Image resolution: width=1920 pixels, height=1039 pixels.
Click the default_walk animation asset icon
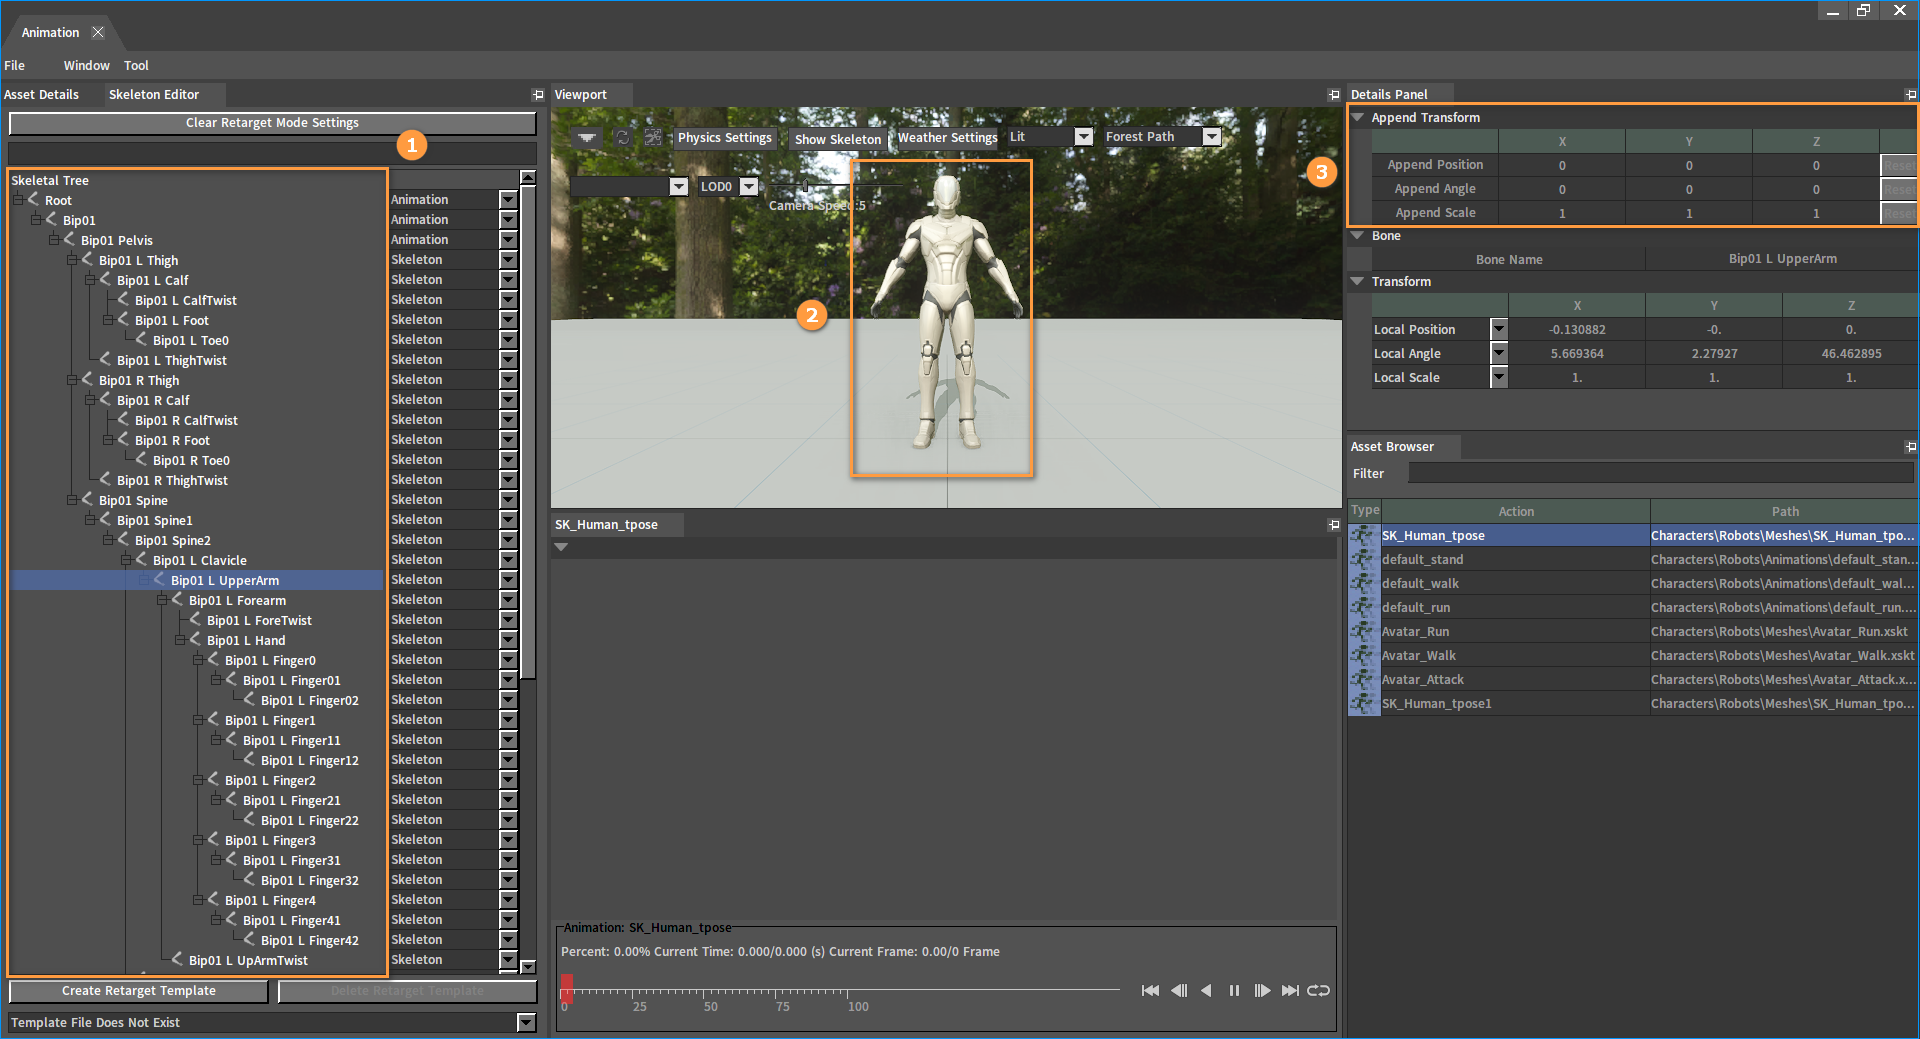click(x=1363, y=584)
